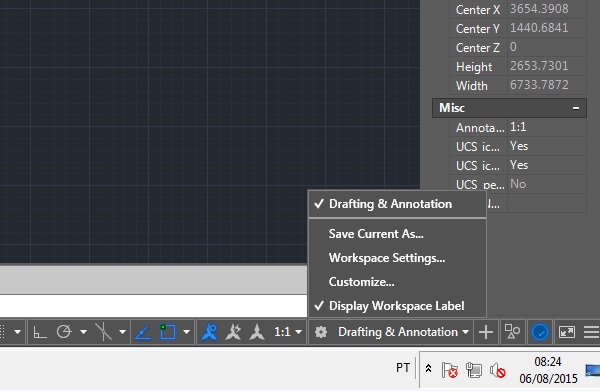Toggle Clean Screen icon

(567, 332)
